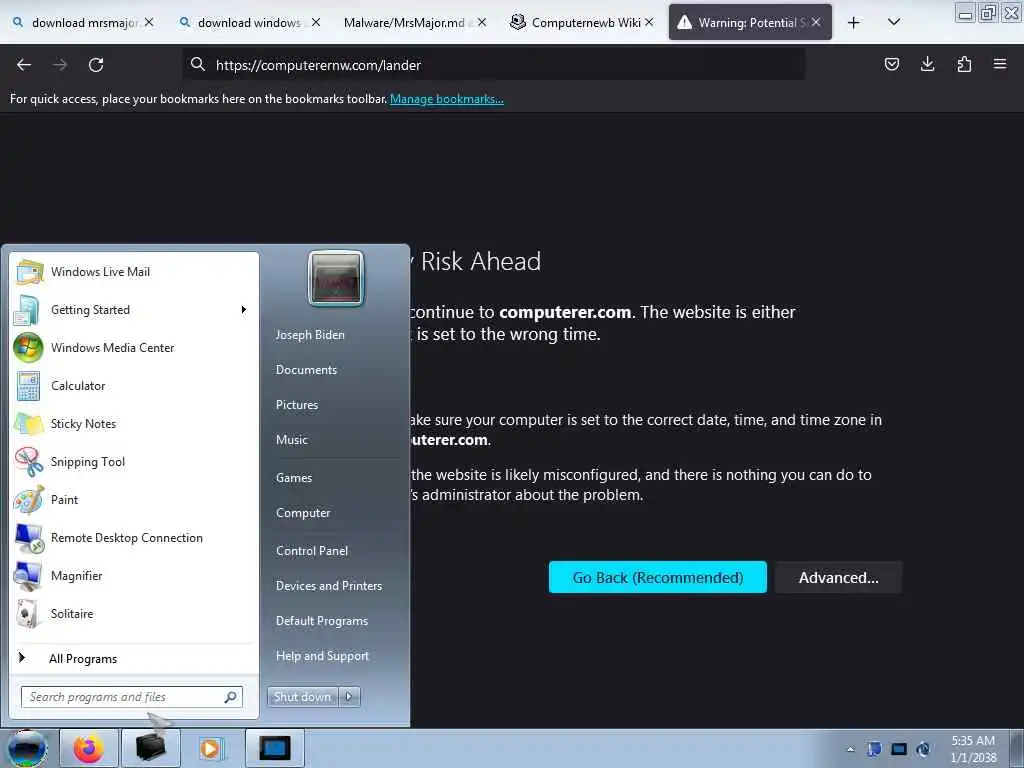Start Solitaire game
The height and width of the screenshot is (768, 1024).
[134, 613]
